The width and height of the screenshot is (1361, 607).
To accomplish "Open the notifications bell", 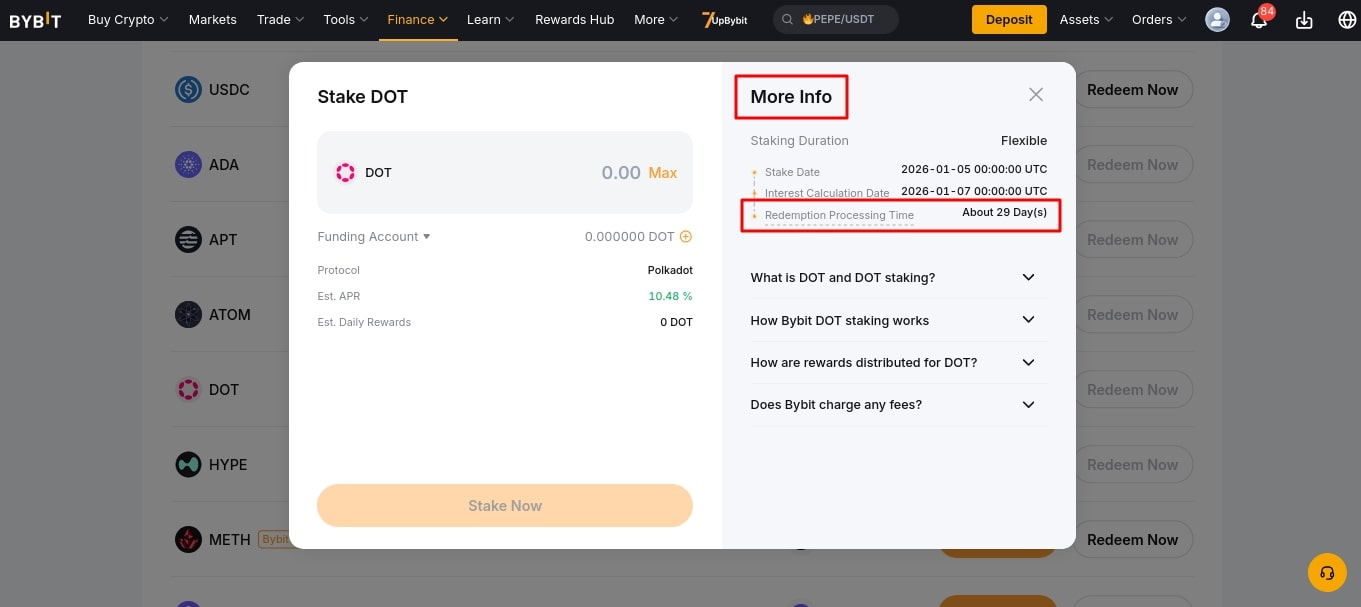I will pos(1259,20).
